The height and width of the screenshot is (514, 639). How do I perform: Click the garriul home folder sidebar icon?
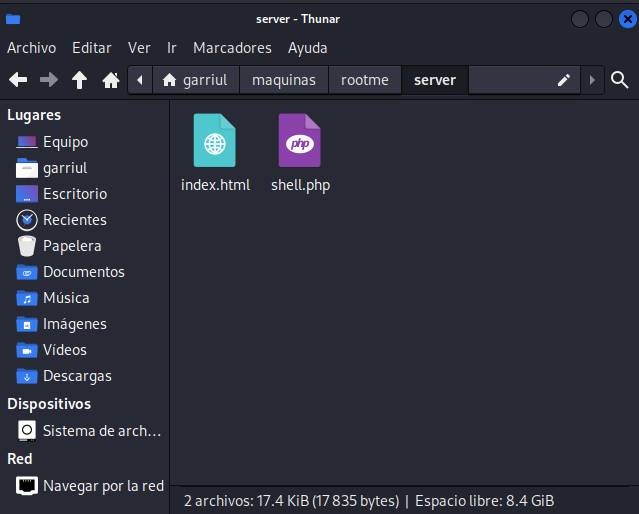(x=27, y=168)
